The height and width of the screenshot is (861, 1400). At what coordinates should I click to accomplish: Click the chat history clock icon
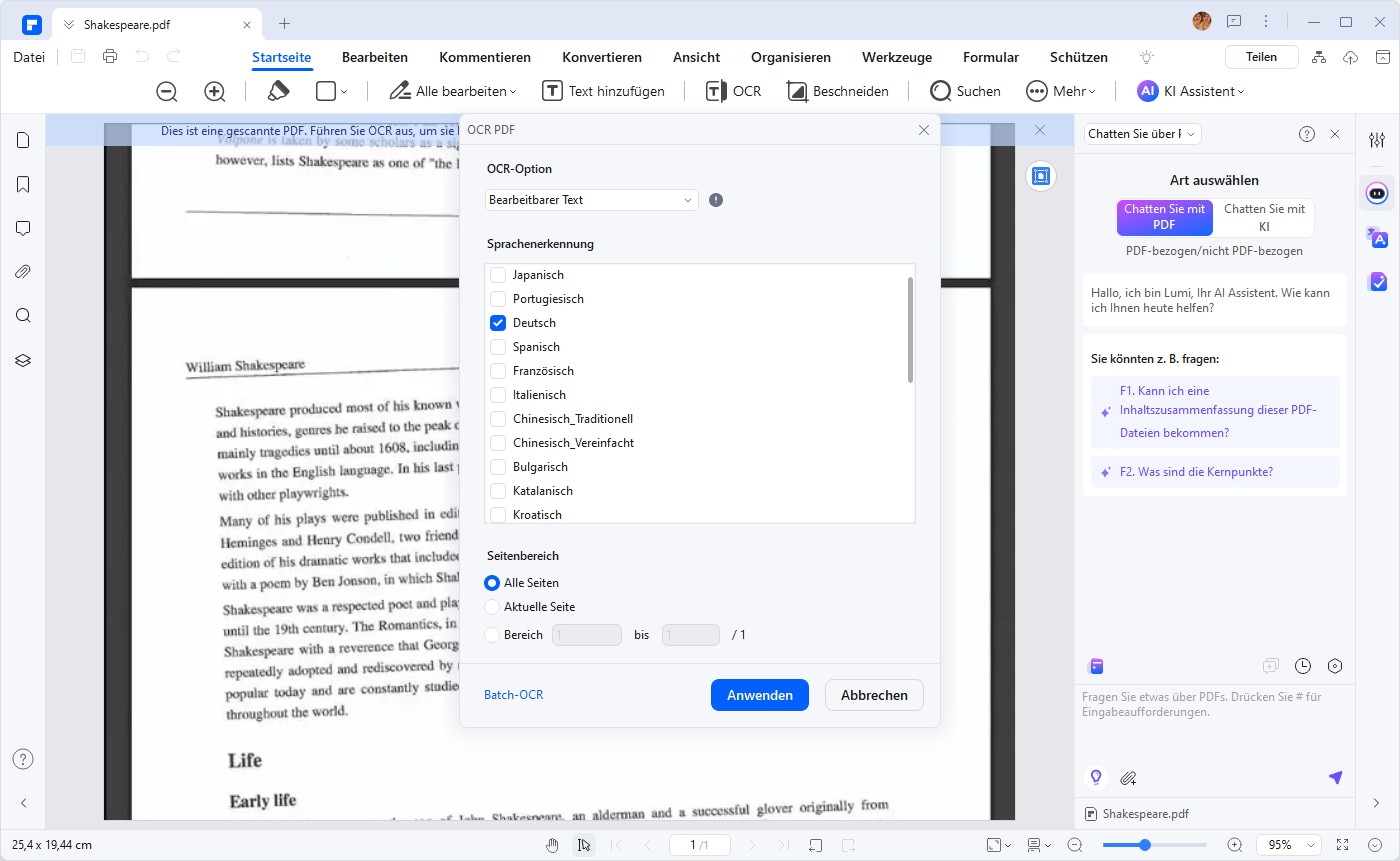point(1302,666)
